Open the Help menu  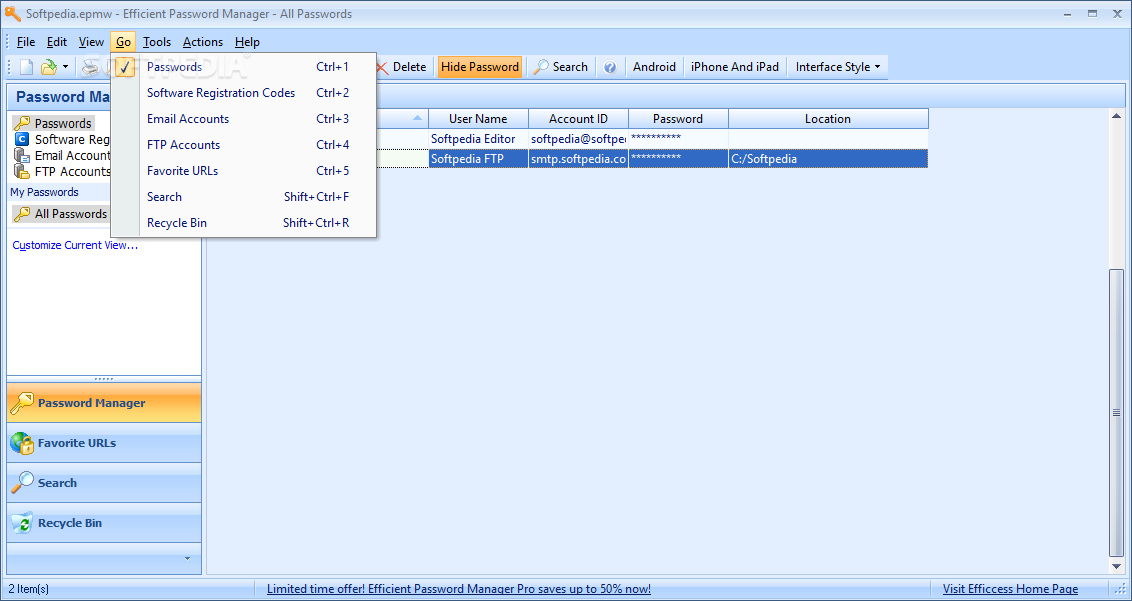click(247, 42)
